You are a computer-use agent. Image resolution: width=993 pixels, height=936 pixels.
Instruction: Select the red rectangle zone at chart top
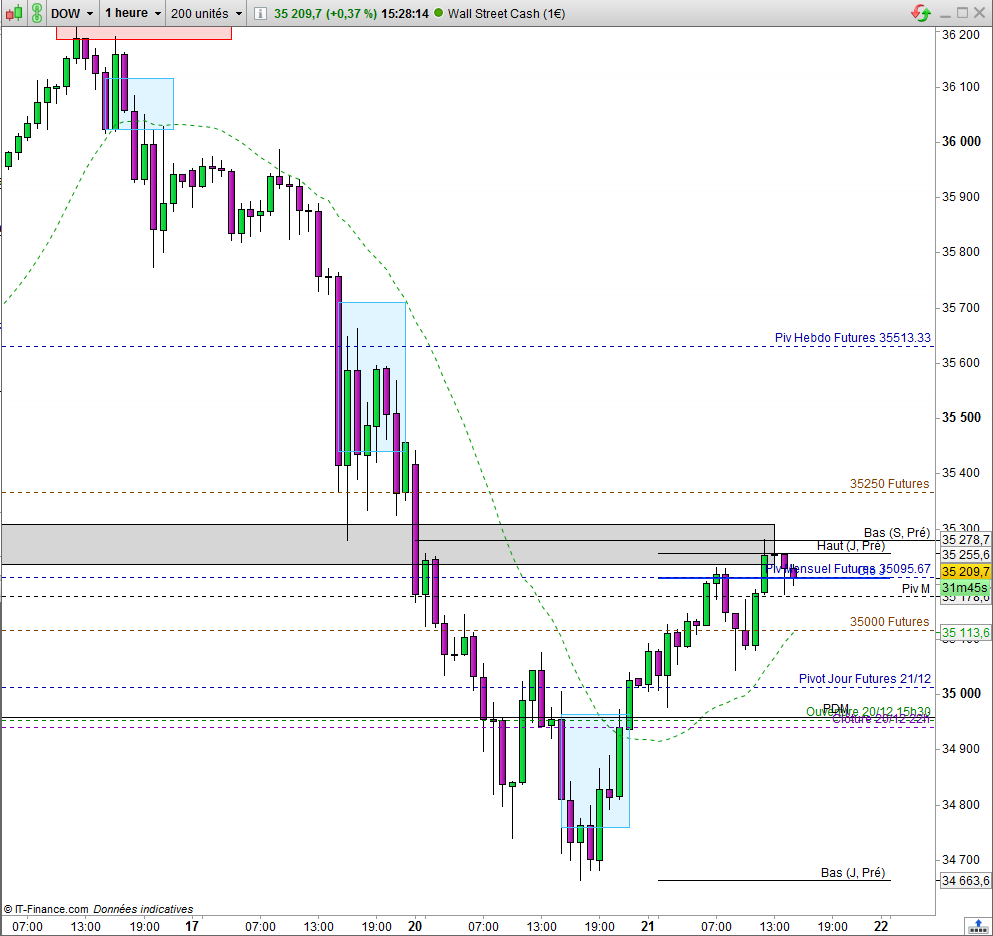(144, 33)
